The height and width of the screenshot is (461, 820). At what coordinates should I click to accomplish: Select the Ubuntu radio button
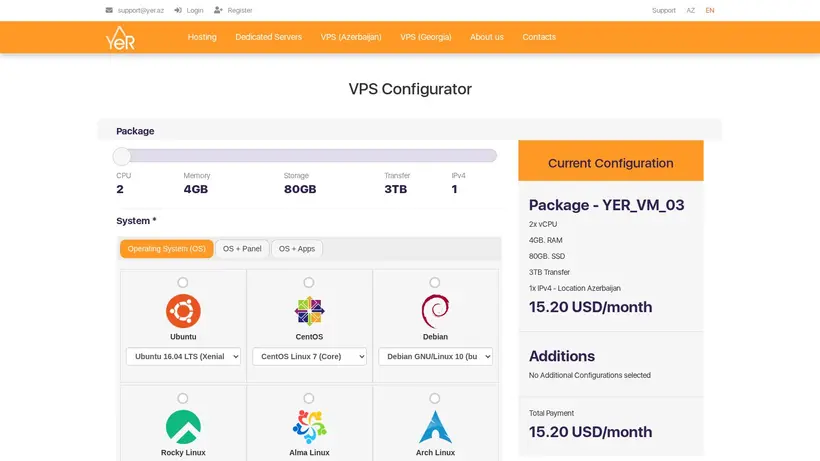(x=183, y=283)
